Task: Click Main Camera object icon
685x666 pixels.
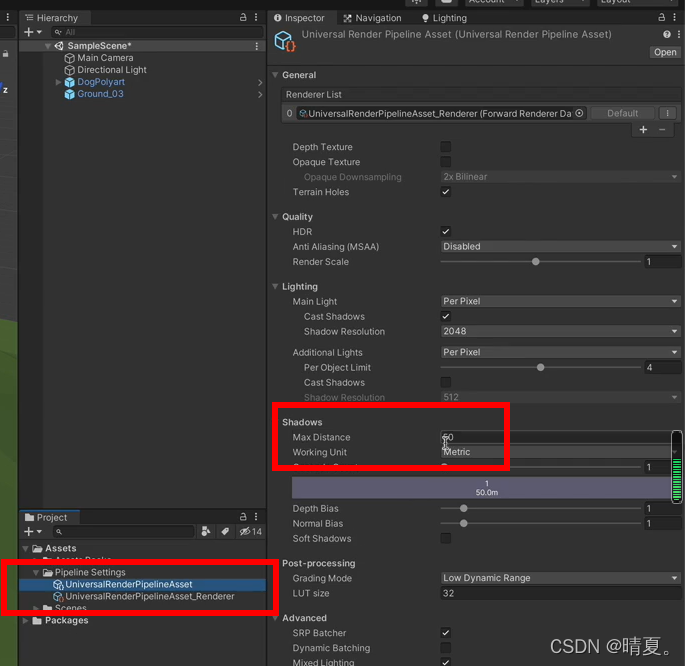Action: click(69, 58)
